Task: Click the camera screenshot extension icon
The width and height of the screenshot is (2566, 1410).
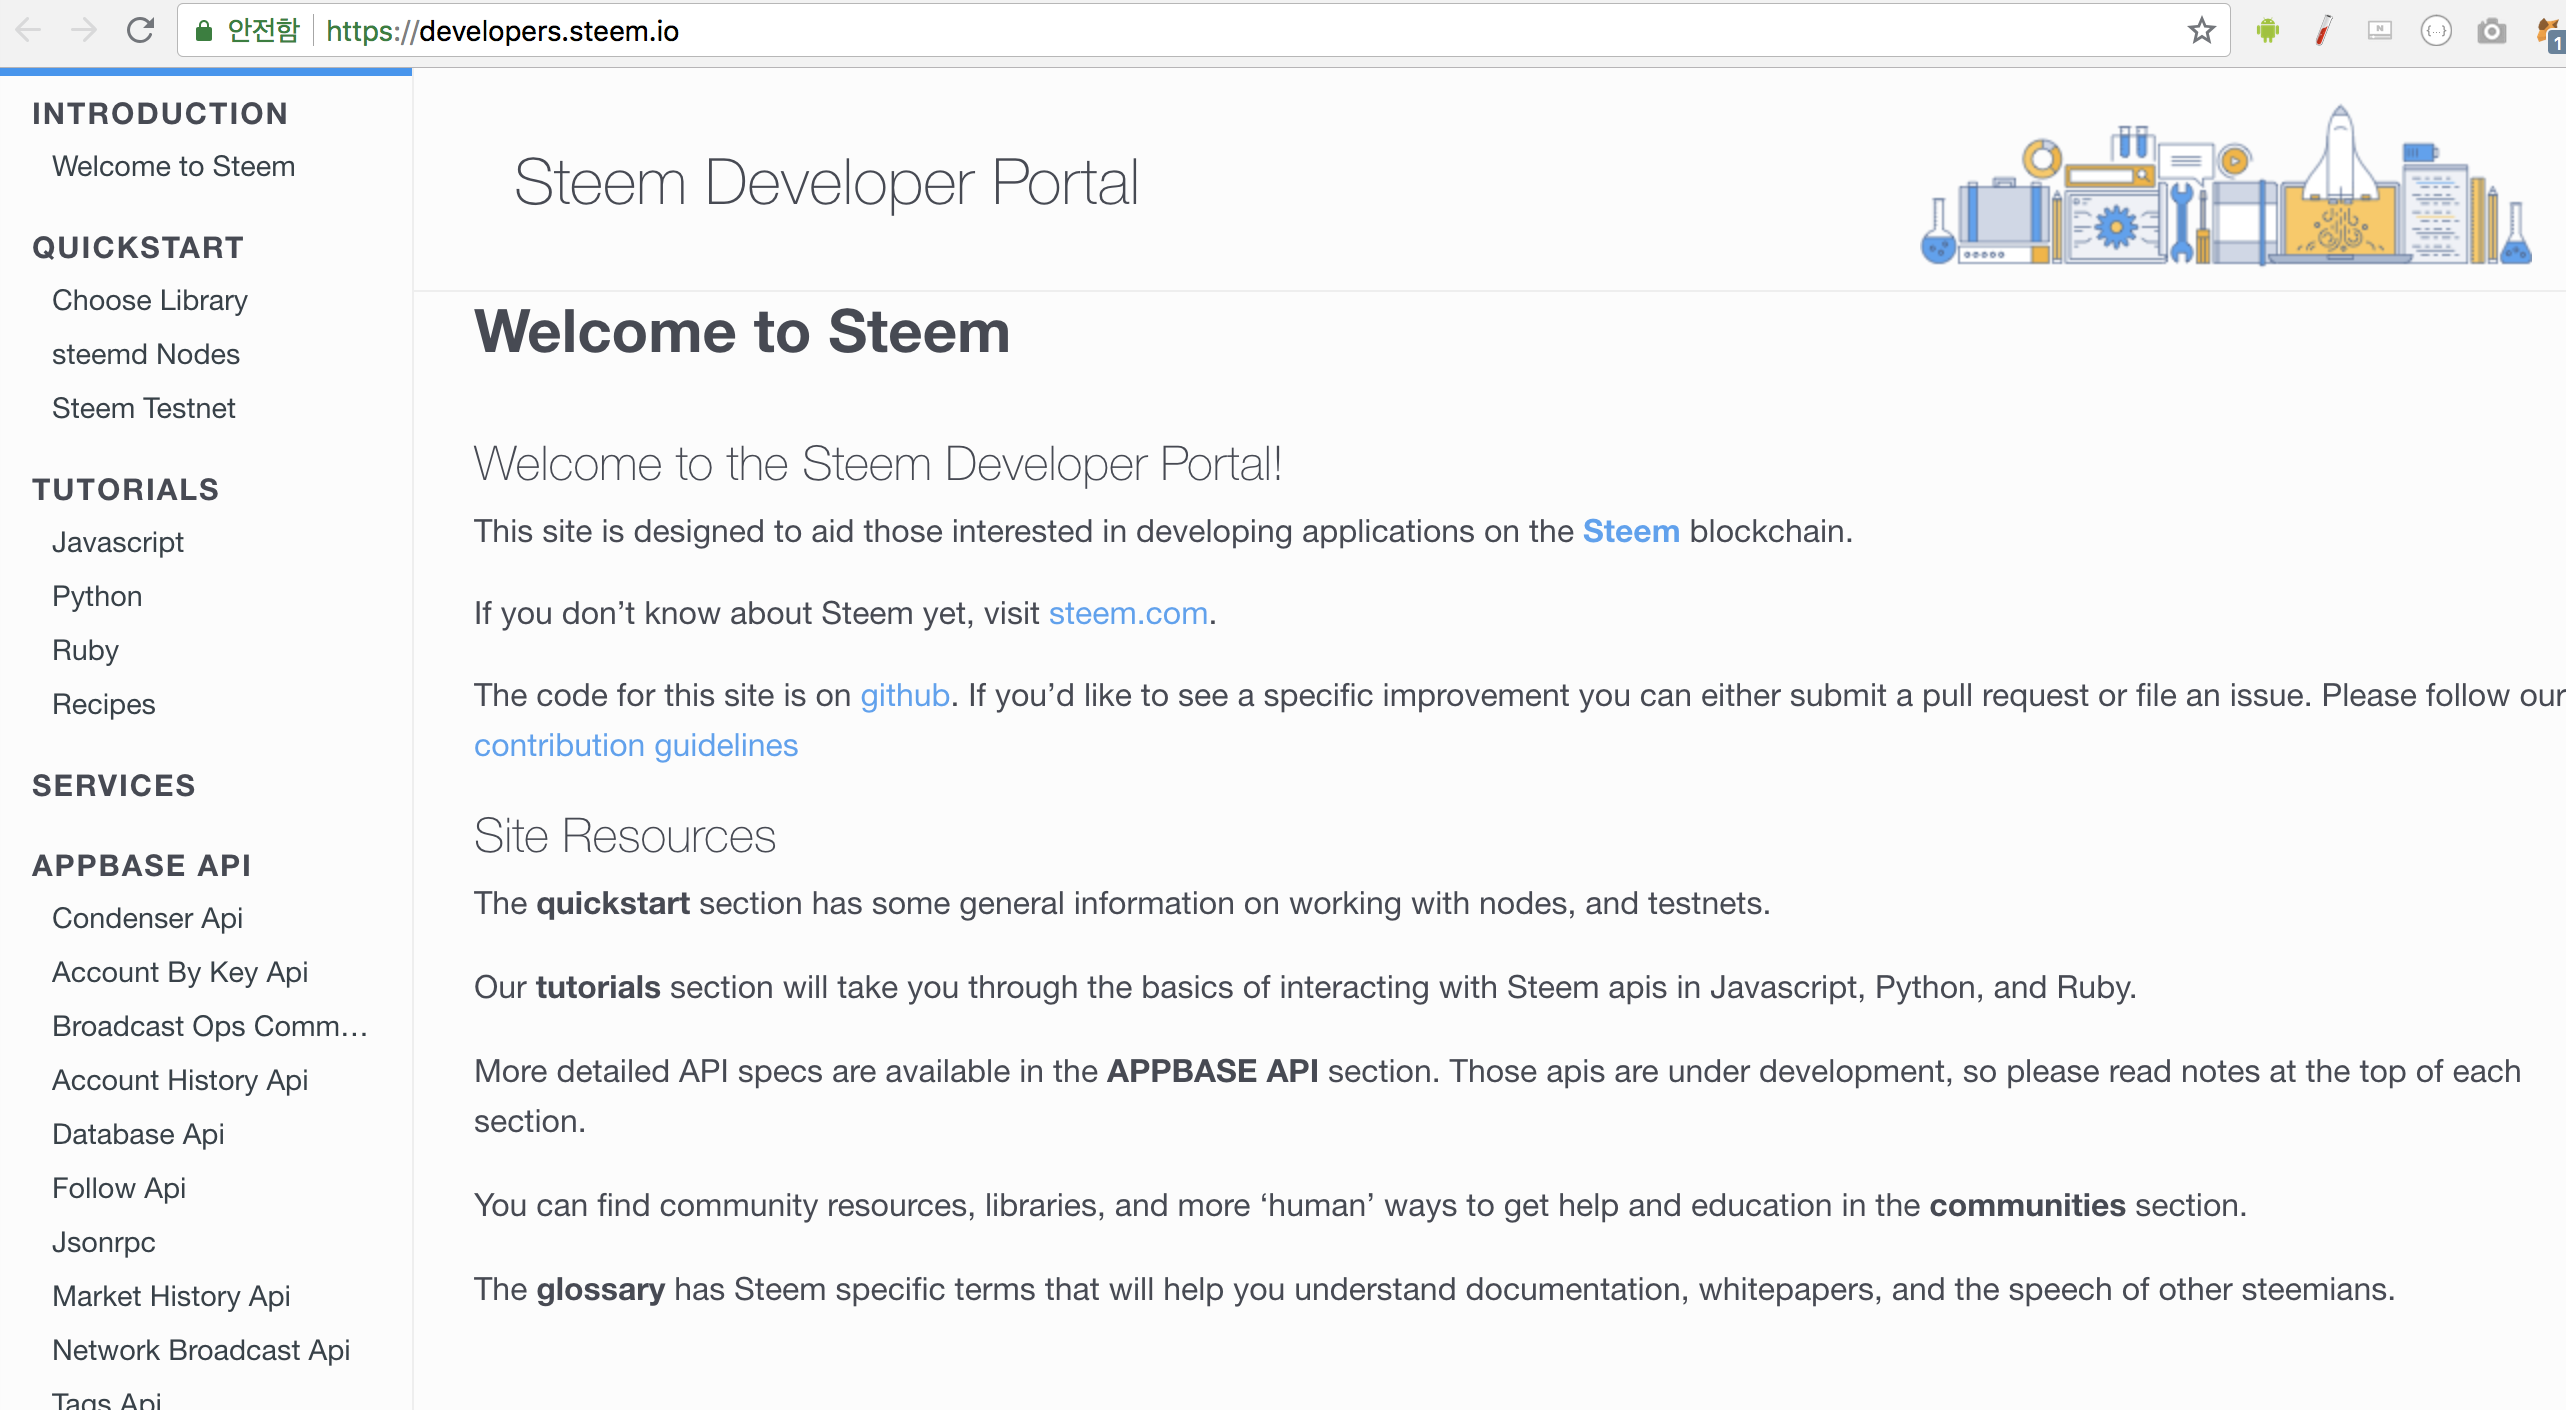Action: (2491, 31)
